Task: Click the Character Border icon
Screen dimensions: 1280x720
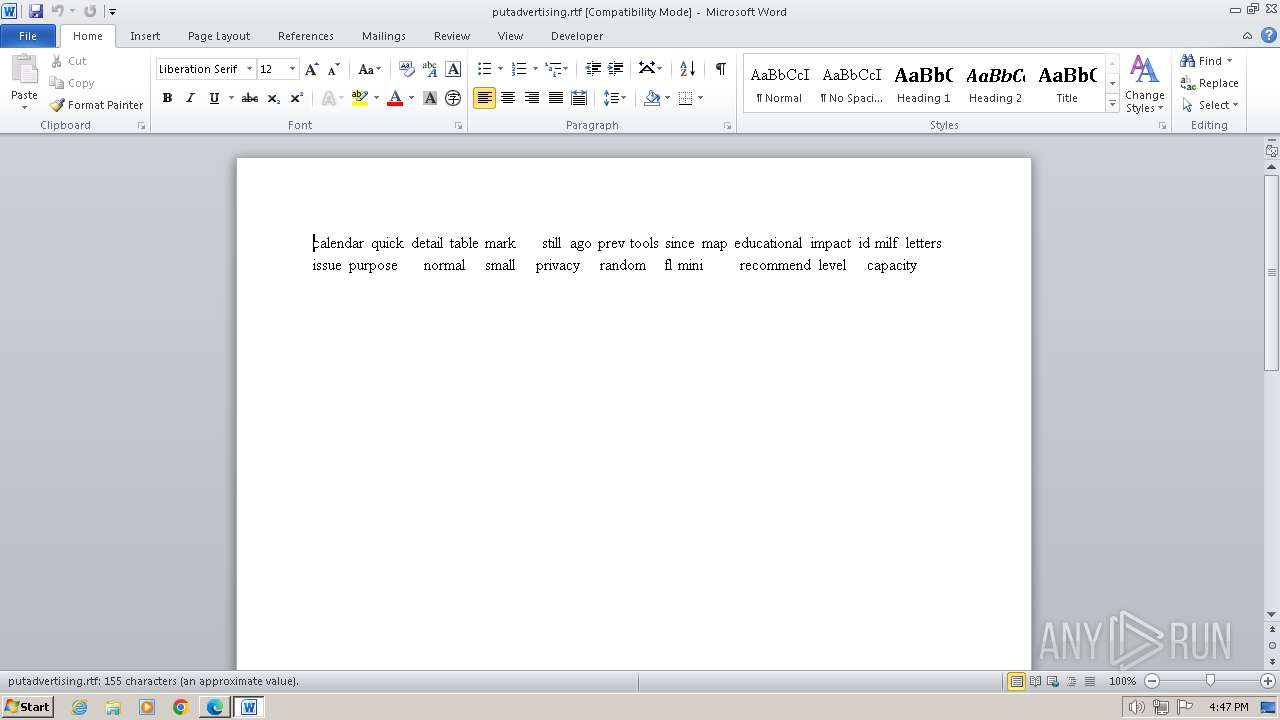Action: [453, 69]
